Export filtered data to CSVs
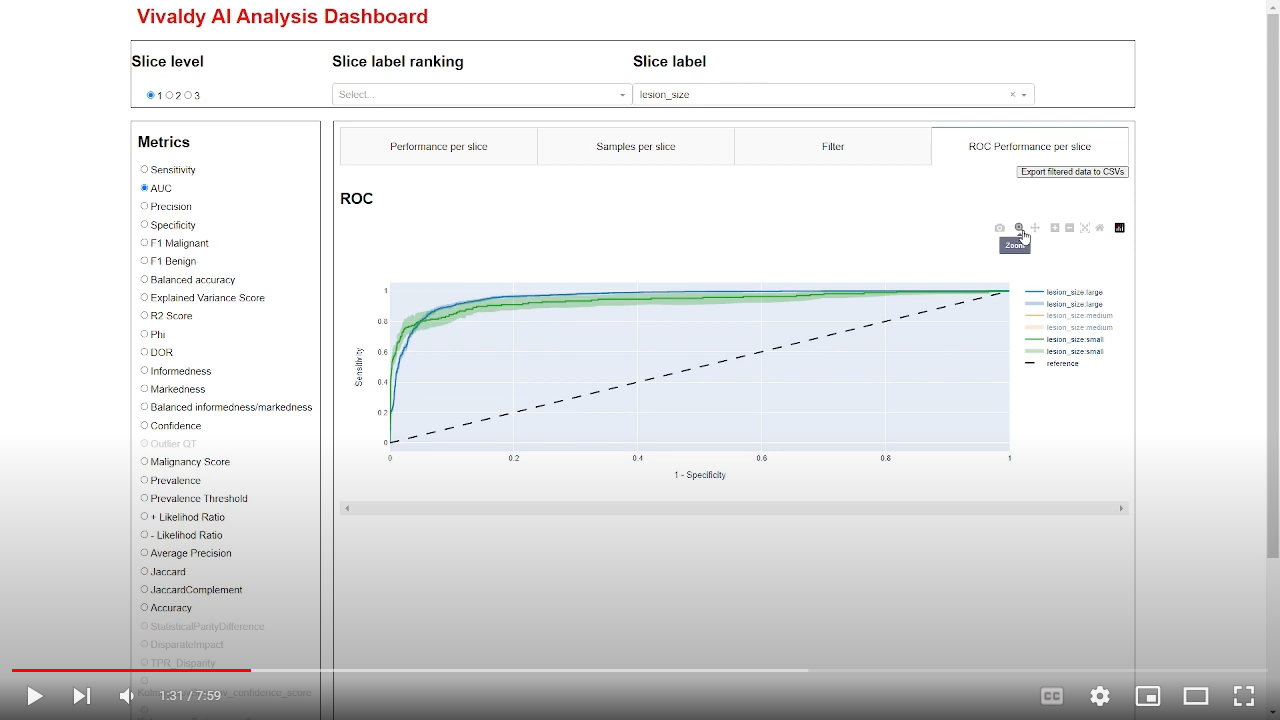 pyautogui.click(x=1073, y=172)
